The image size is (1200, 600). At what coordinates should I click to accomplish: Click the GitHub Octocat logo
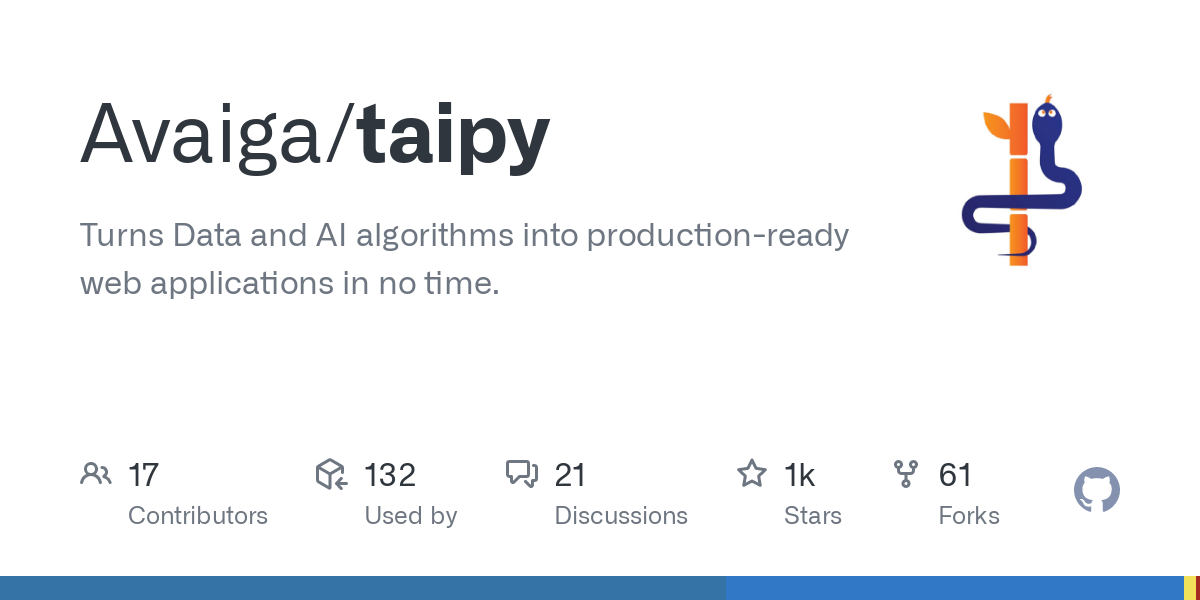[1096, 491]
